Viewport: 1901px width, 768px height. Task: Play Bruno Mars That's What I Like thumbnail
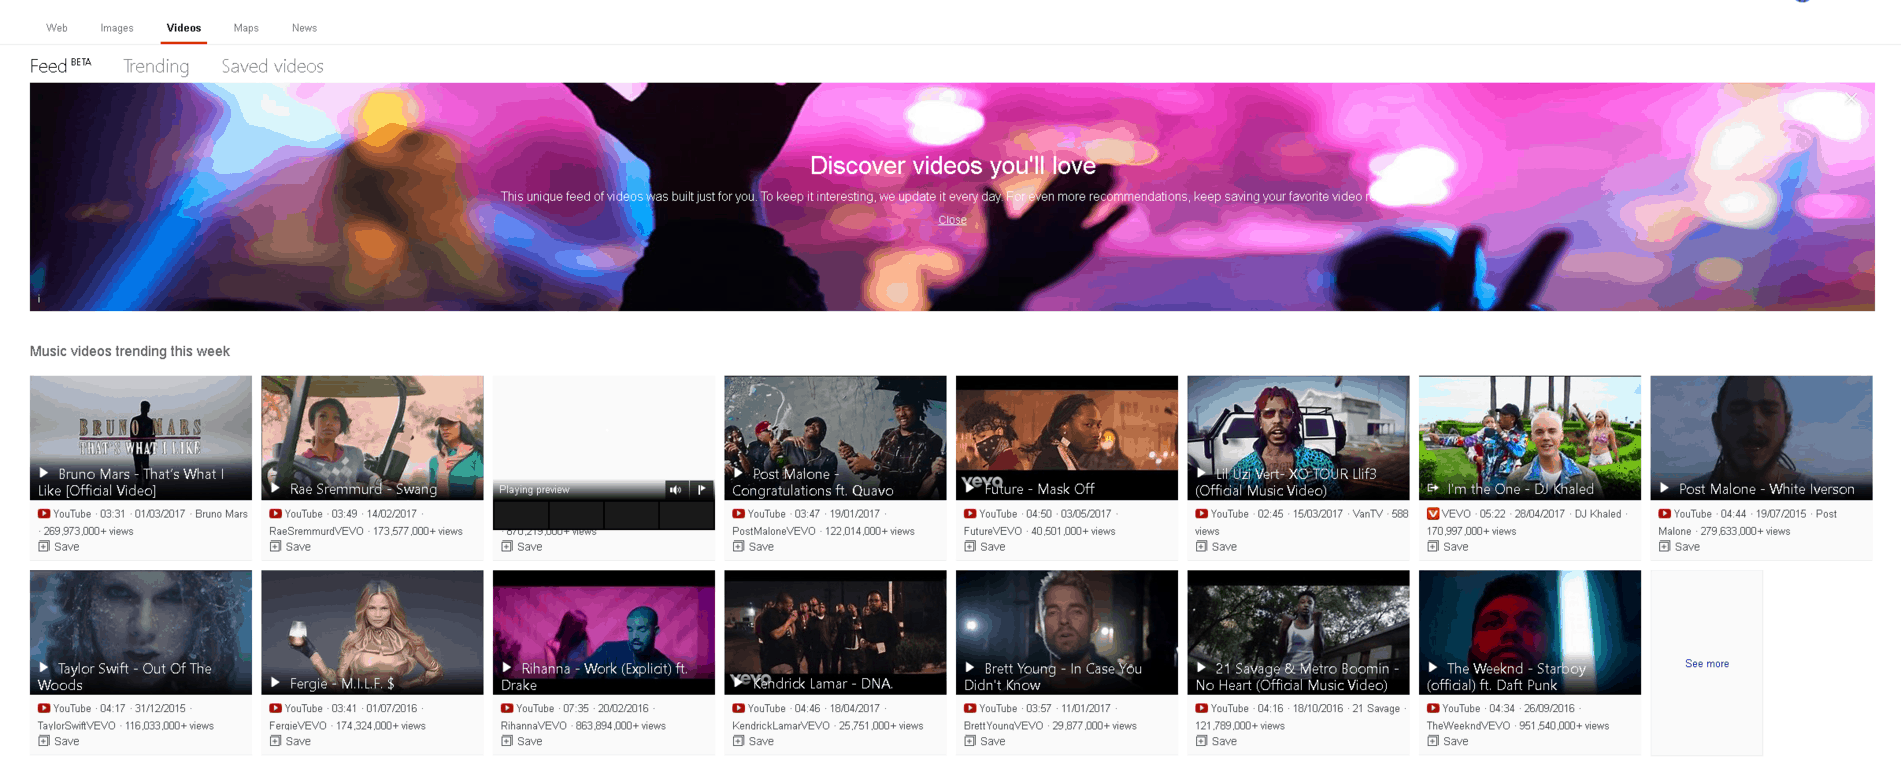[141, 438]
